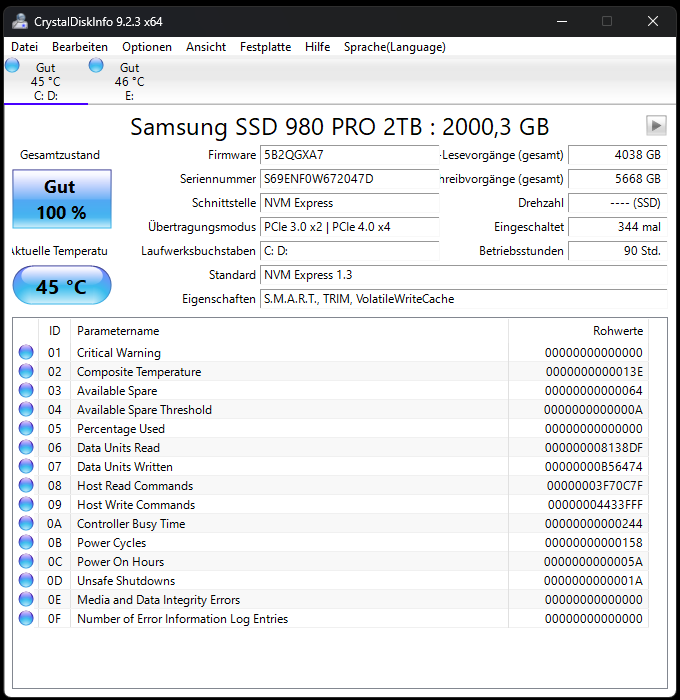Screen dimensions: 680x700
Task: Click the Standard field NVM Express 1.3
Action: 463,275
